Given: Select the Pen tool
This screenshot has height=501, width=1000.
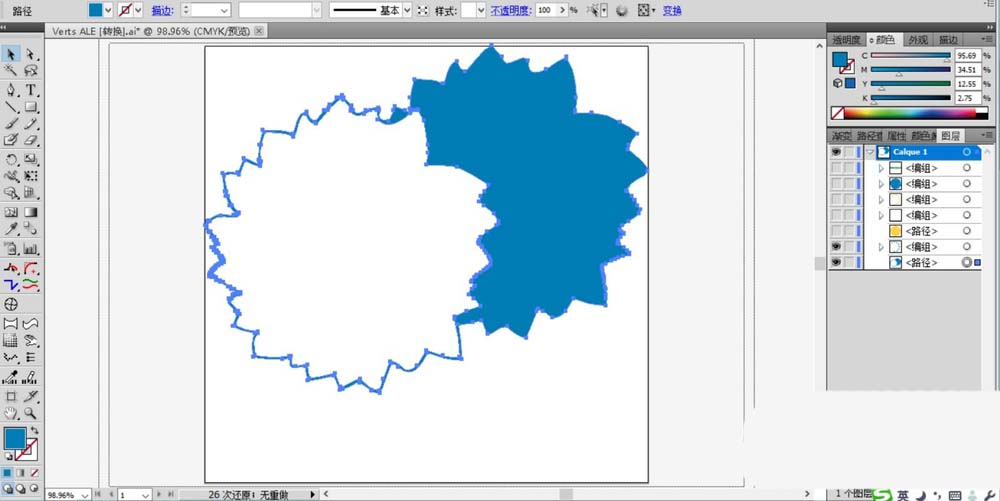Looking at the screenshot, I should pos(11,90).
